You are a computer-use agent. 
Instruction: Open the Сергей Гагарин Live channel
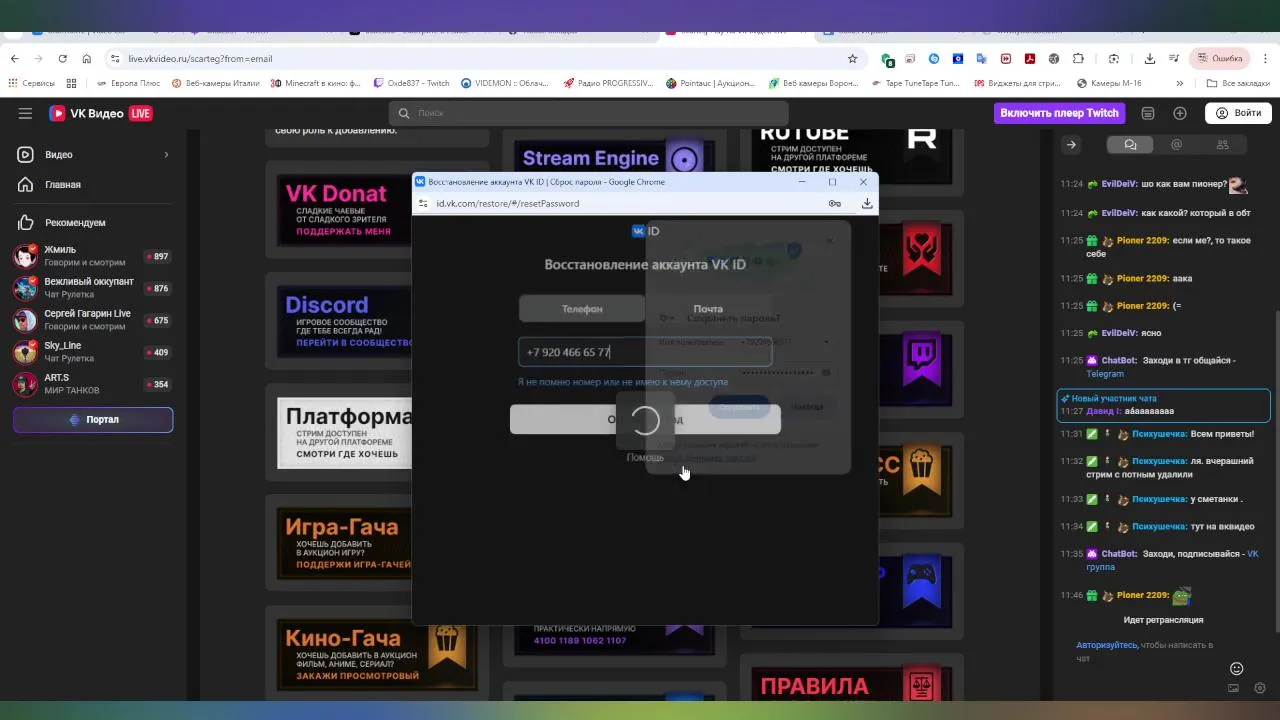(x=93, y=320)
